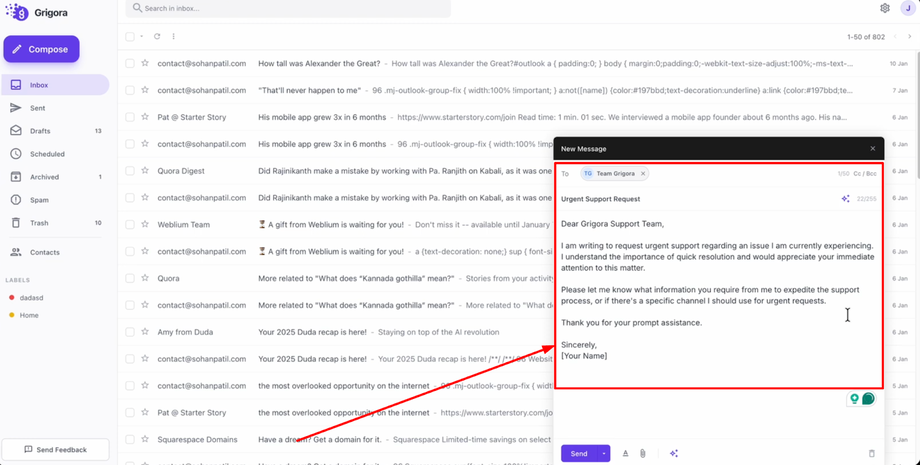This screenshot has height=465, width=920.
Task: Focus the Search in inbox field
Action: (x=288, y=8)
